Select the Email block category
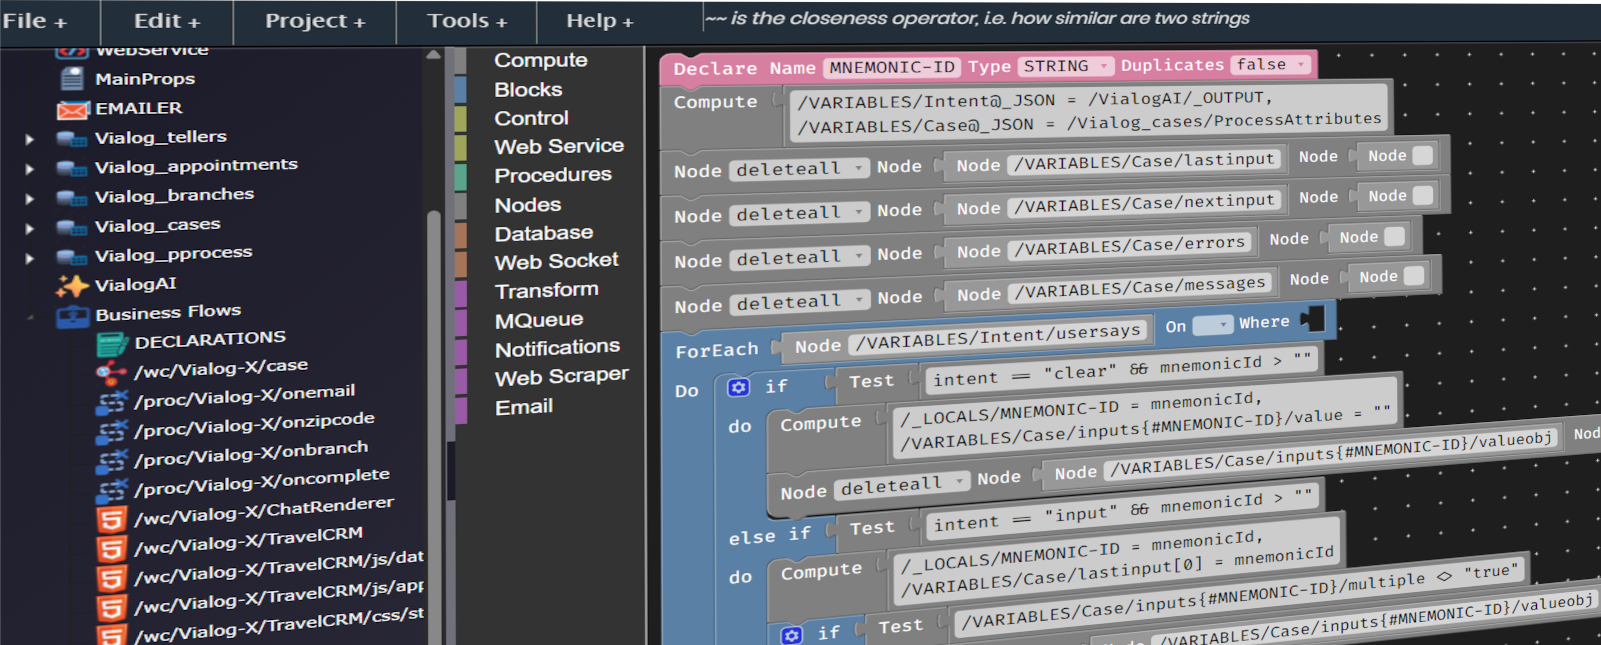Image resolution: width=1601 pixels, height=645 pixels. pyautogui.click(x=523, y=407)
